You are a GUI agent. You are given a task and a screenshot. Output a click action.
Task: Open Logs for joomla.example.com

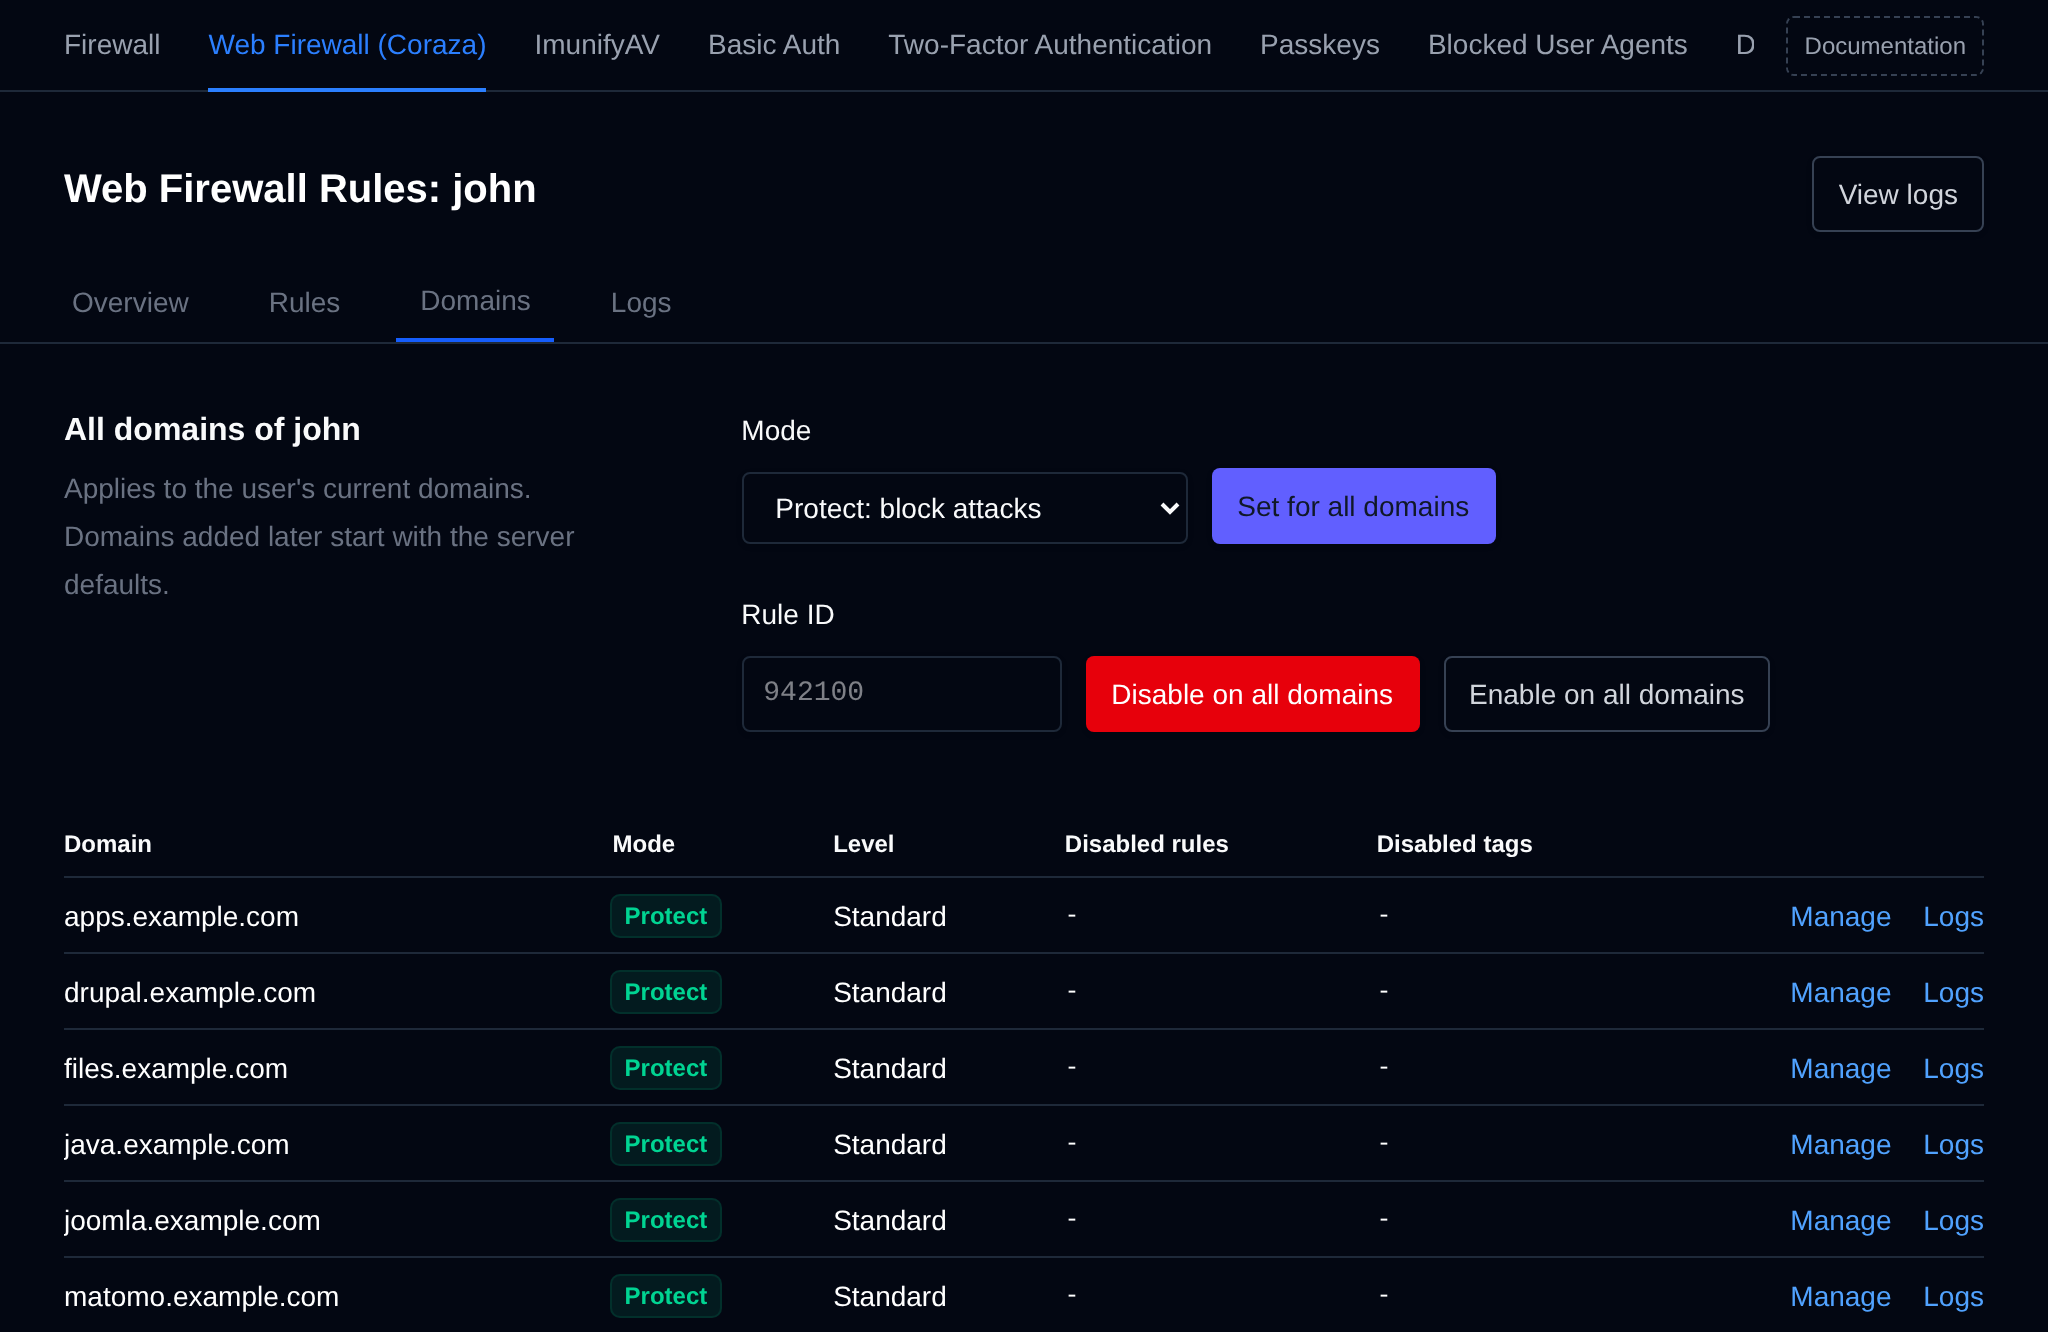1954,1220
